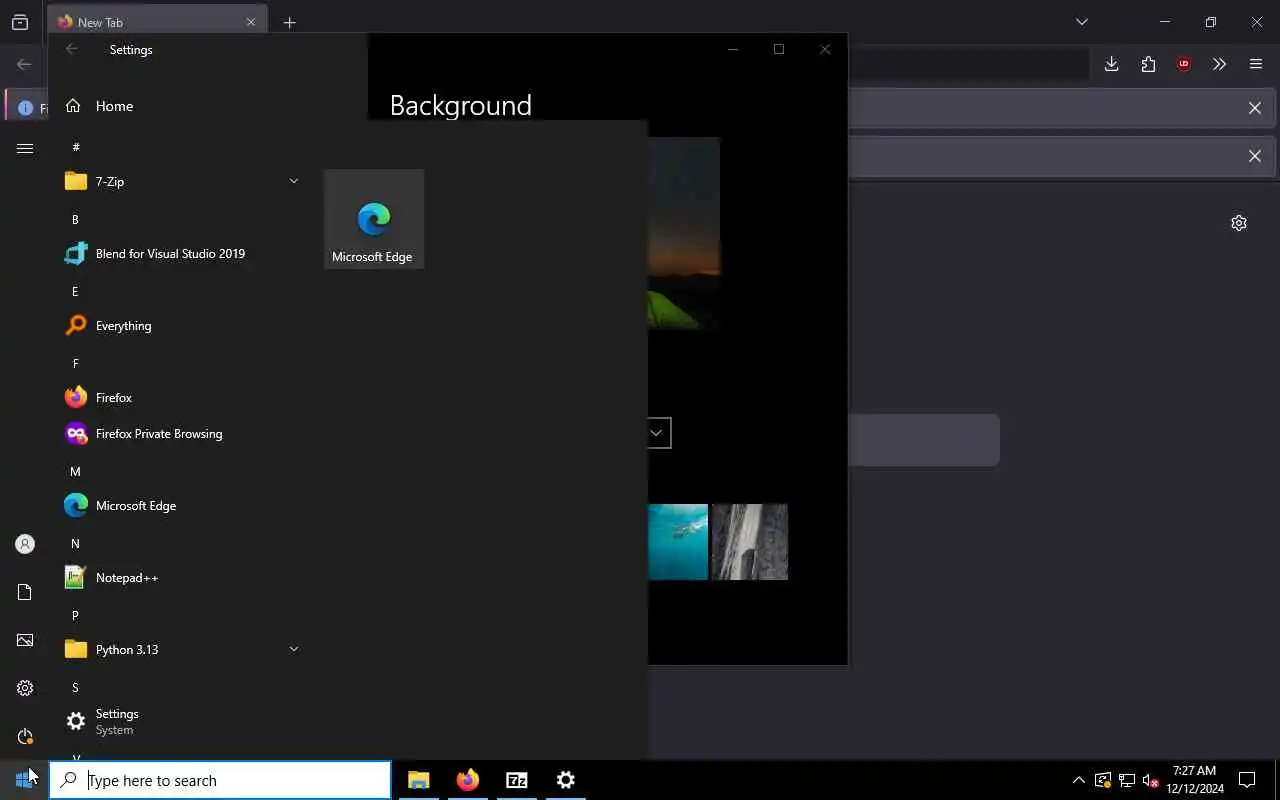1280x800 pixels.
Task: Open the Firefox application menu
Action: 1256,64
